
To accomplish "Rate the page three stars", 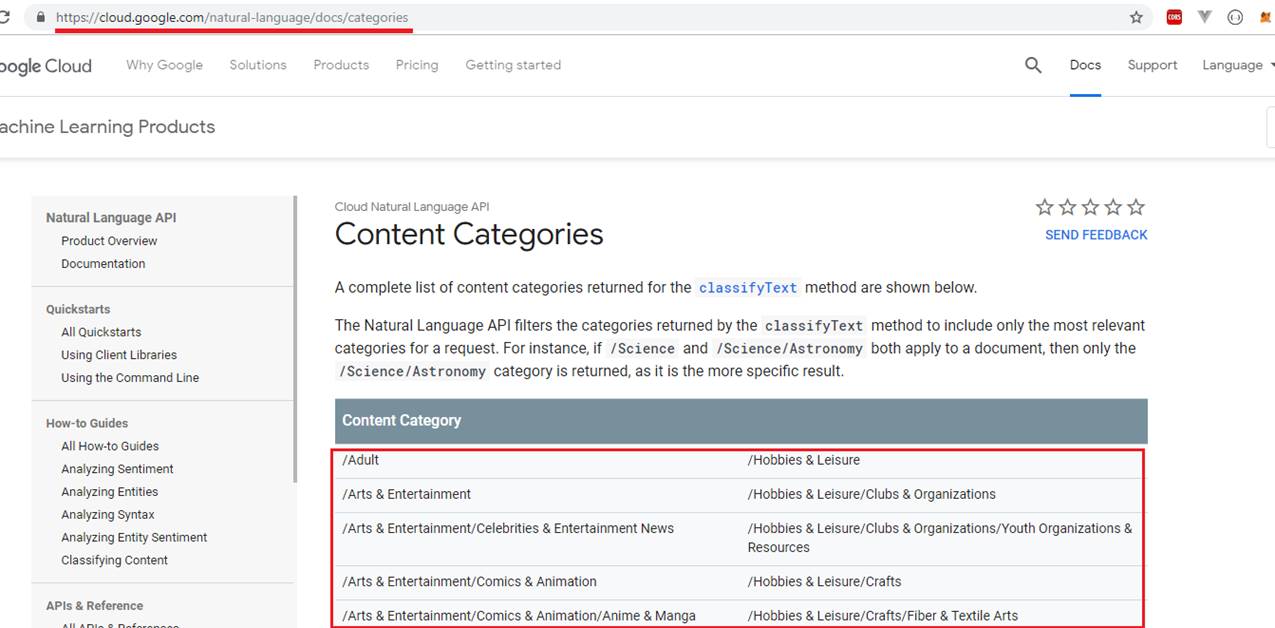I will point(1091,207).
